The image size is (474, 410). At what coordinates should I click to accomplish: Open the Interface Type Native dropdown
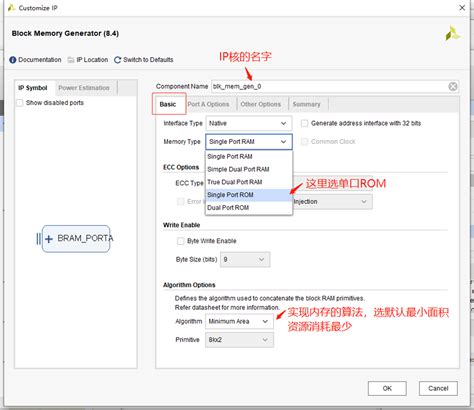click(x=249, y=123)
